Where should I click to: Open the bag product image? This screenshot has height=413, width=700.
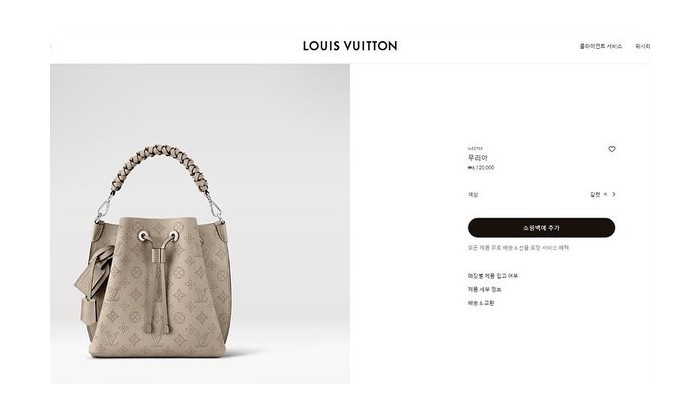200,224
